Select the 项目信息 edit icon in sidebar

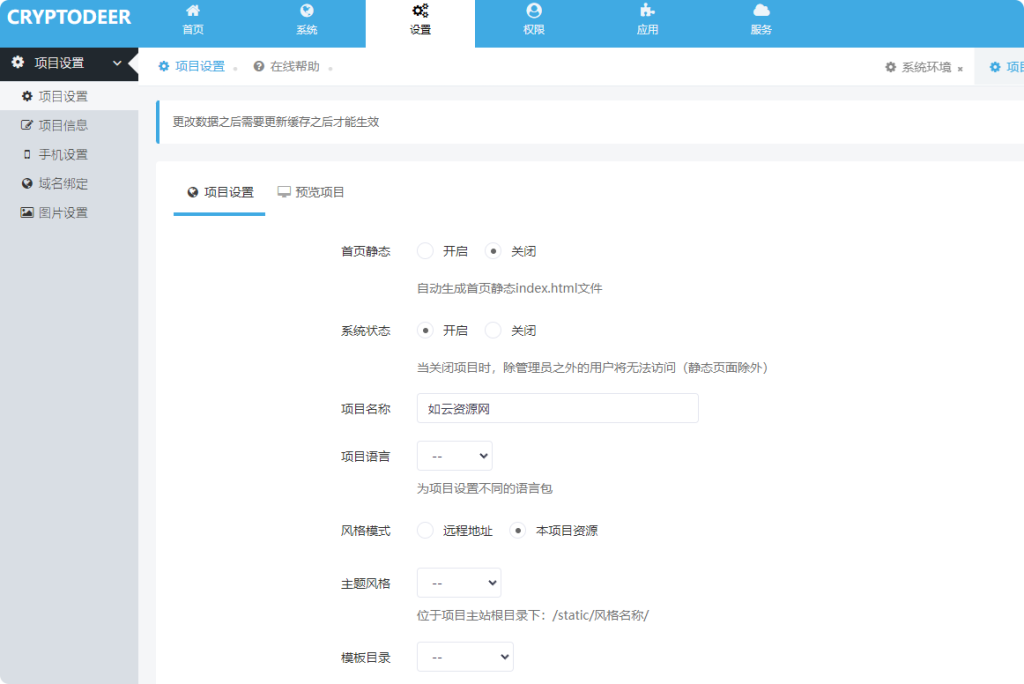point(29,125)
